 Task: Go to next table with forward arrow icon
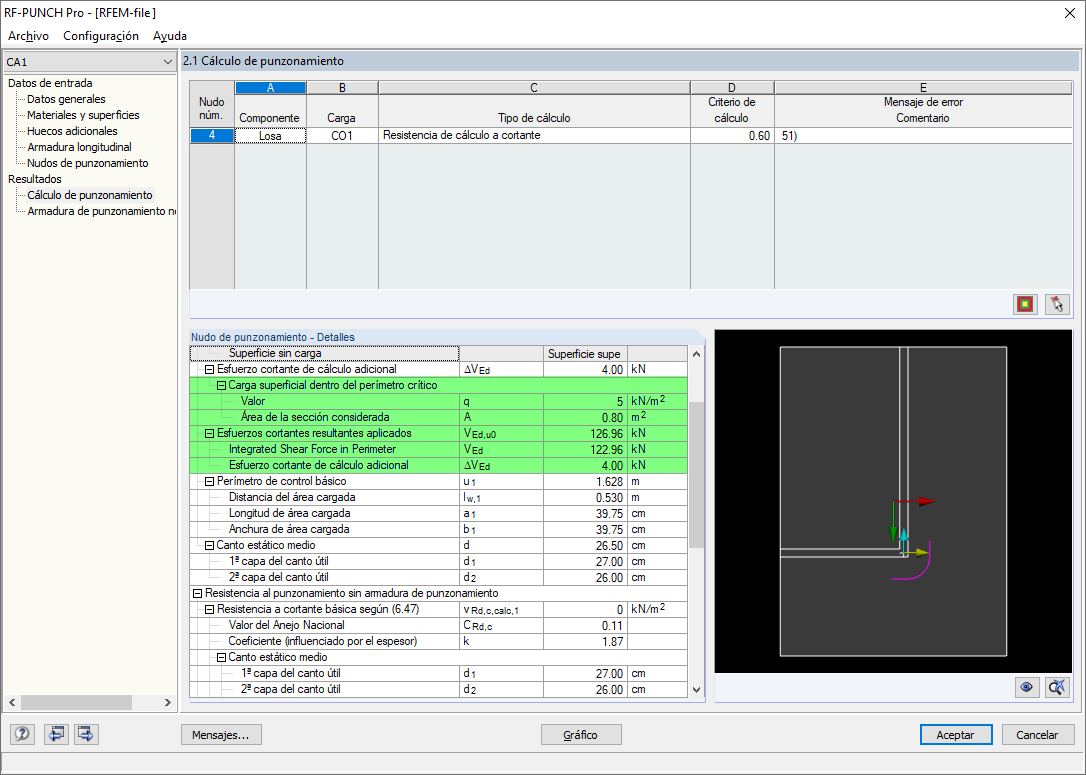coord(86,733)
